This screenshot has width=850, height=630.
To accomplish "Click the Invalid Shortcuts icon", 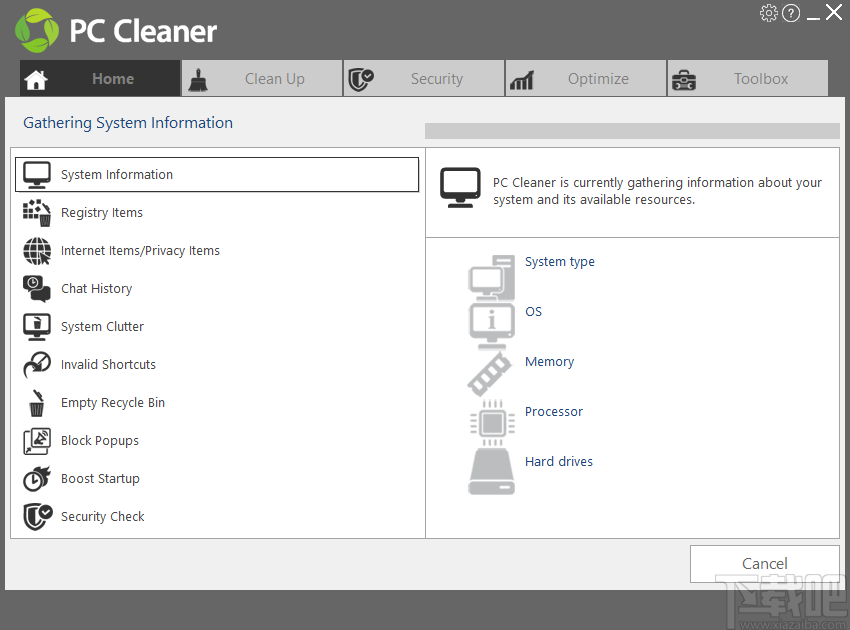I will point(37,365).
